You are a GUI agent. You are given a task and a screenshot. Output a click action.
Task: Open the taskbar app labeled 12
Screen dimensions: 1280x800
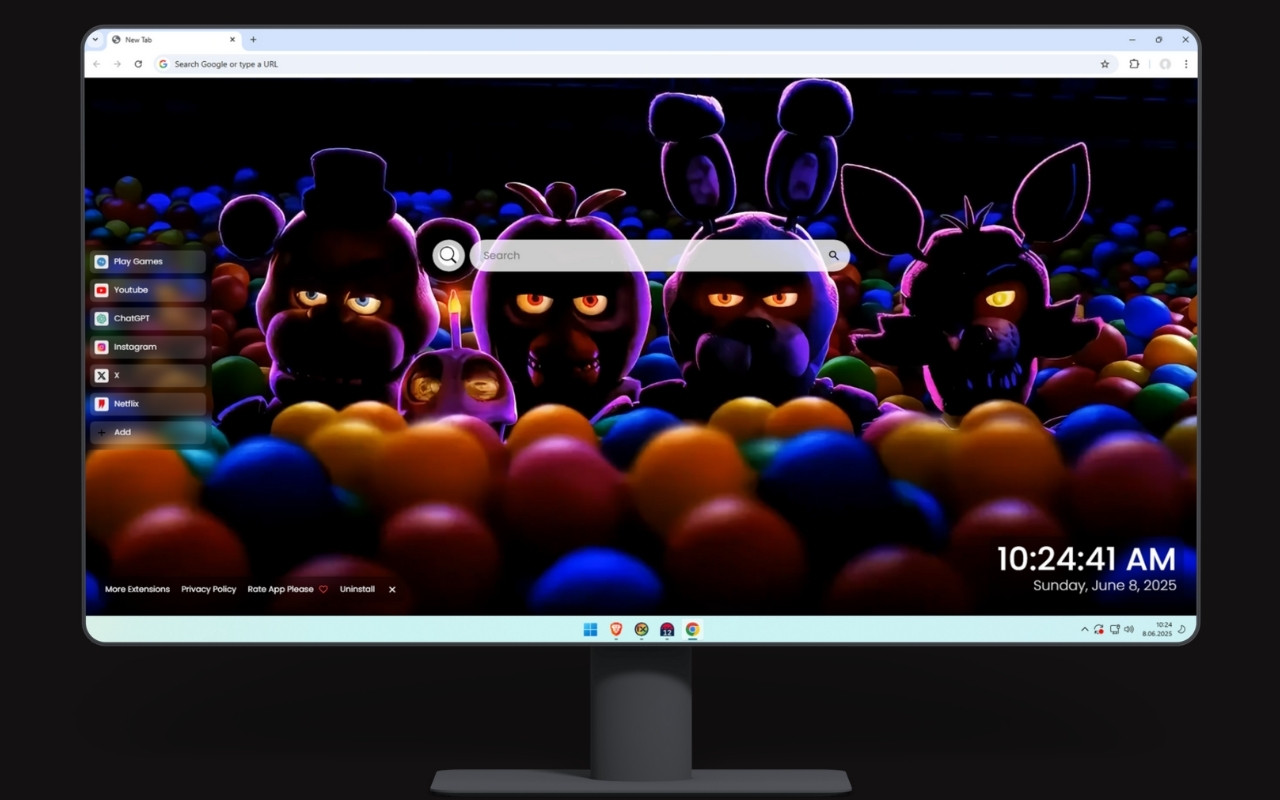tap(667, 629)
